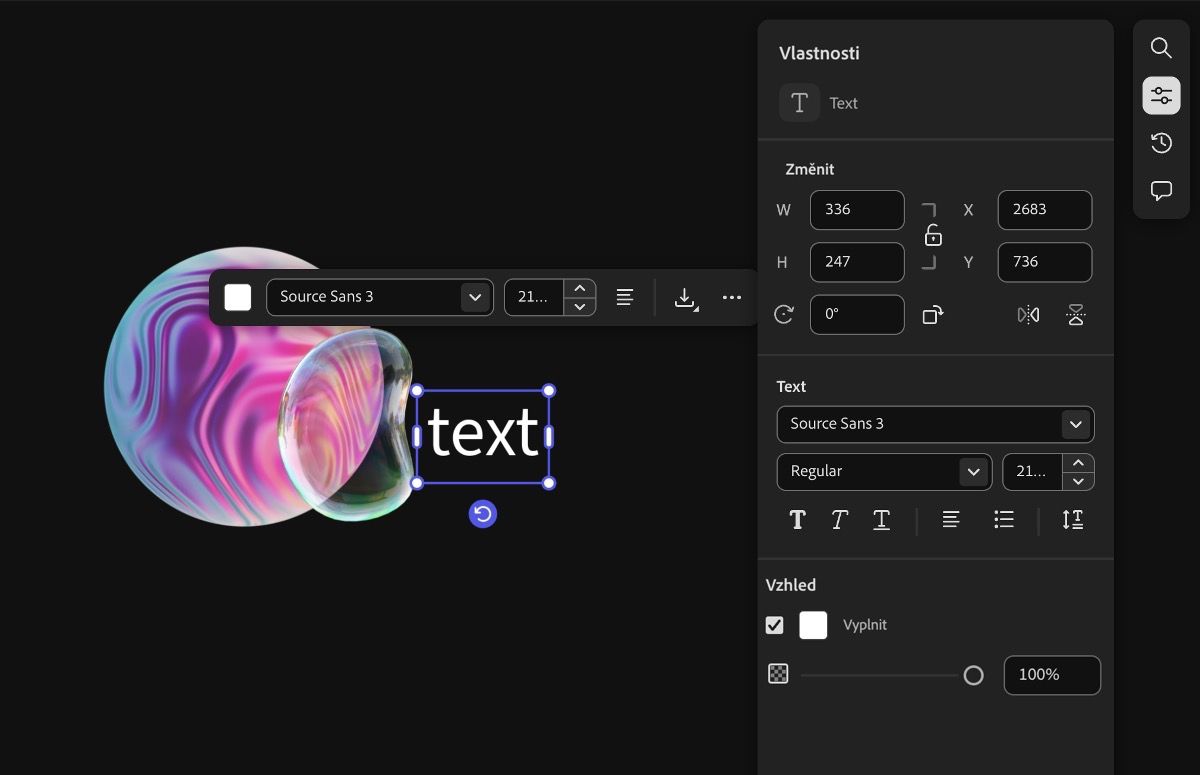
Task: Select the Bold text style icon
Action: (797, 519)
